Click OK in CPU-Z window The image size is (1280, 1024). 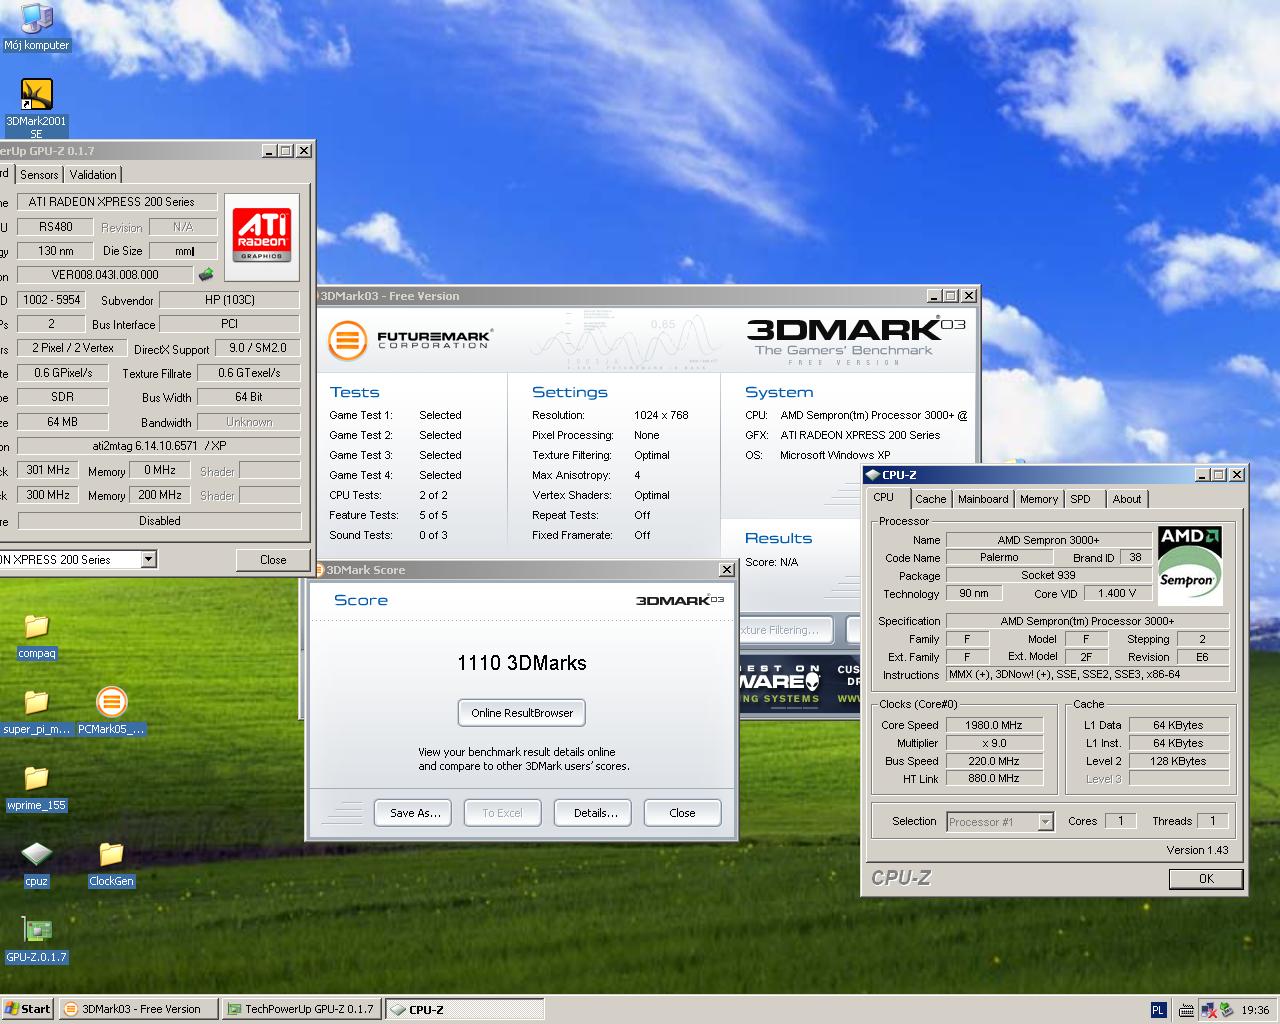coord(1206,879)
